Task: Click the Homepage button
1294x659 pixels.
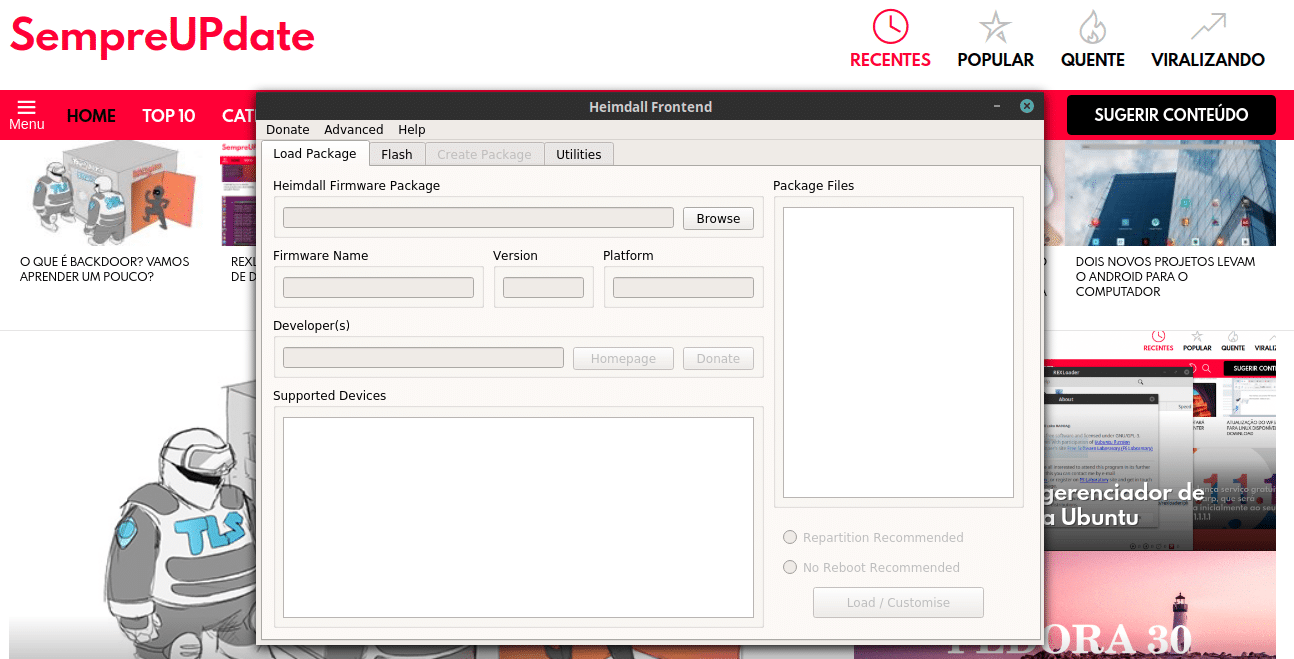Action: 623,358
